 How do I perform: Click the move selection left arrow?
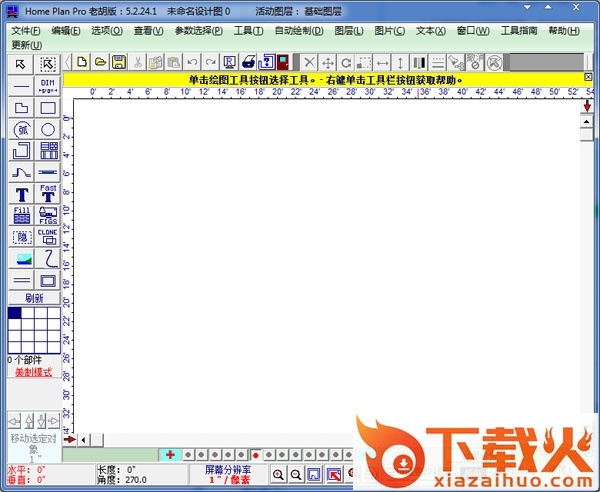tap(14, 421)
